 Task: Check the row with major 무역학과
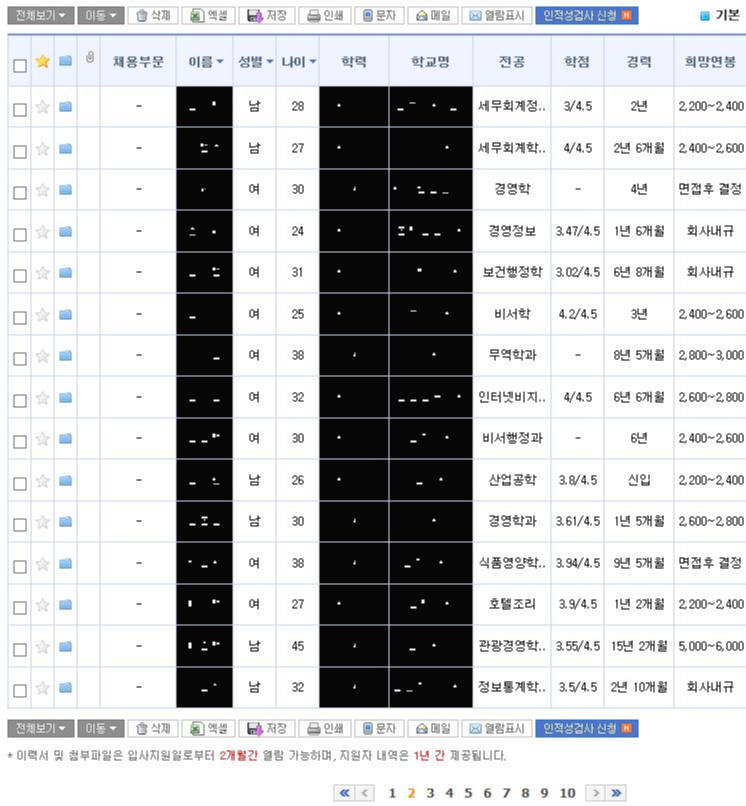pyautogui.click(x=20, y=358)
